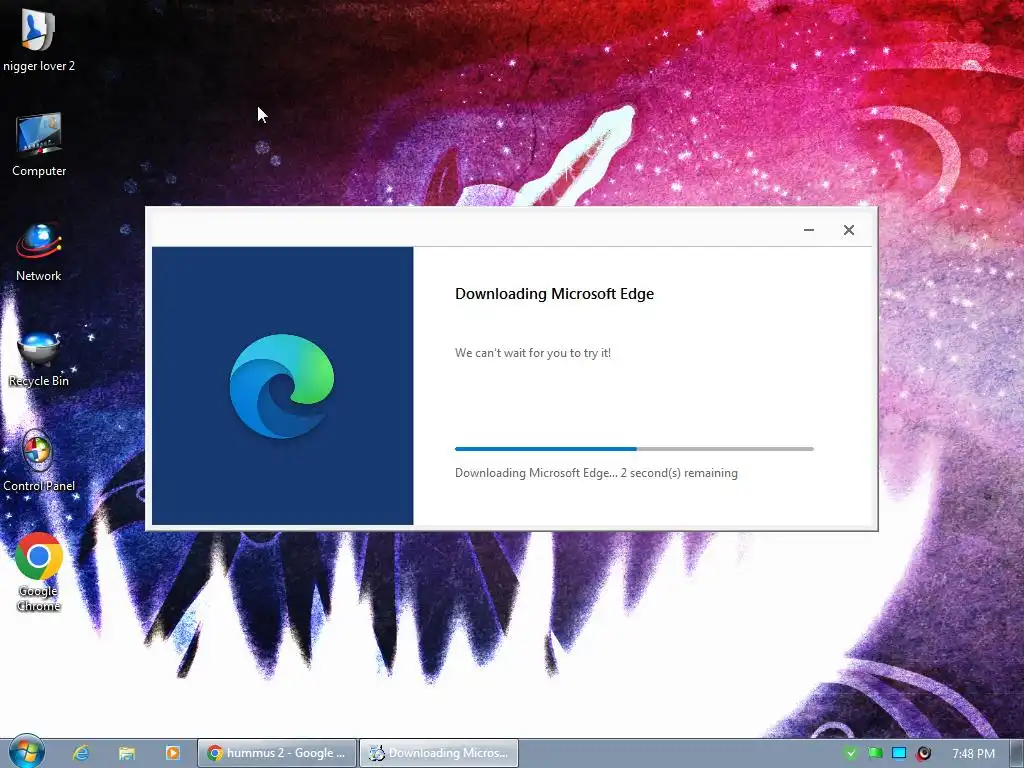Open the user profile folder desktop icon
The width and height of the screenshot is (1024, 768).
pos(39,39)
